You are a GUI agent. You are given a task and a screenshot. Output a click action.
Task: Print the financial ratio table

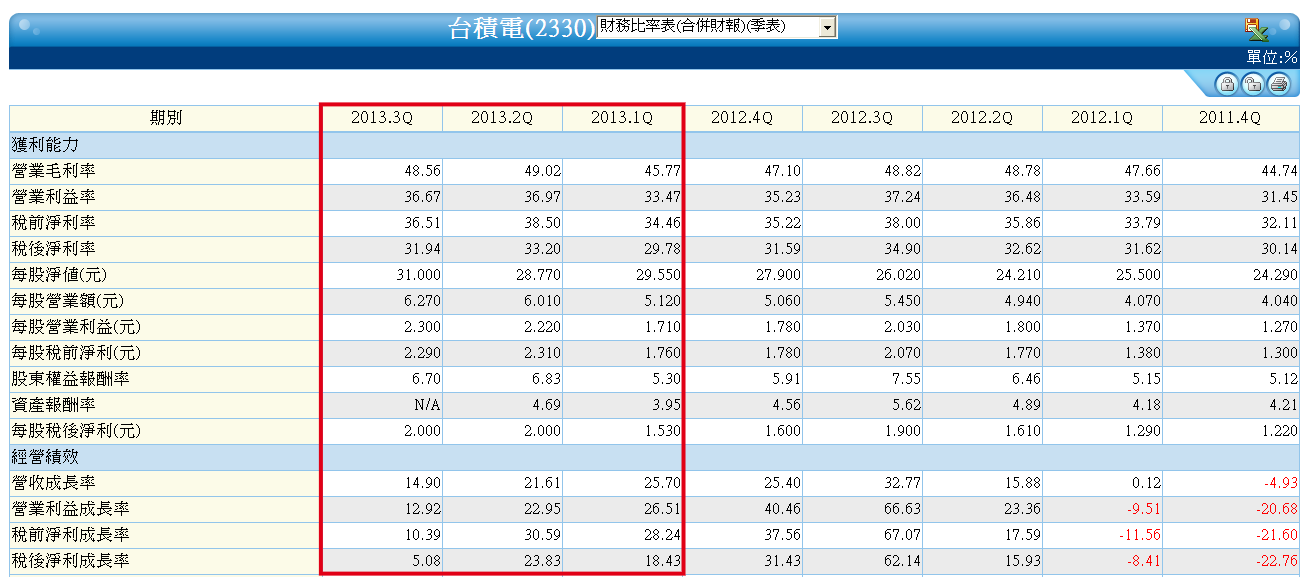point(1278,84)
